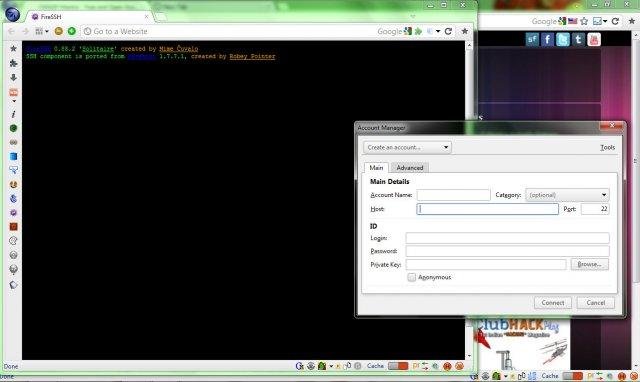
Task: Click the Password text field
Action: [507, 251]
